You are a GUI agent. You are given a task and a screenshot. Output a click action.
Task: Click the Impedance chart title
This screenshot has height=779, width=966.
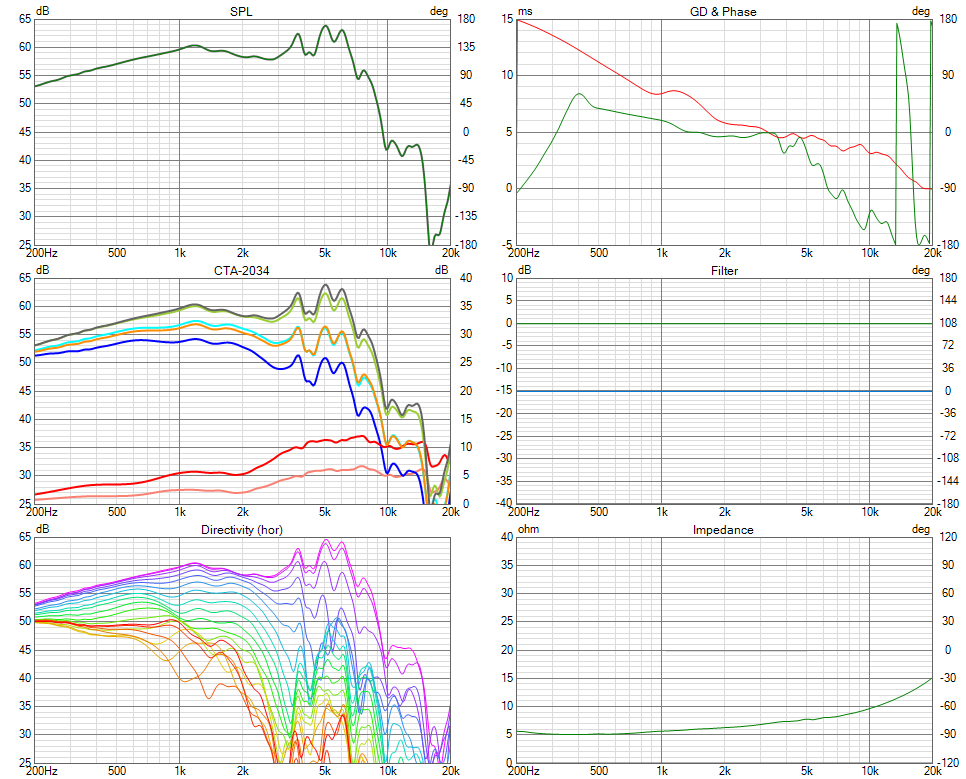pyautogui.click(x=723, y=530)
